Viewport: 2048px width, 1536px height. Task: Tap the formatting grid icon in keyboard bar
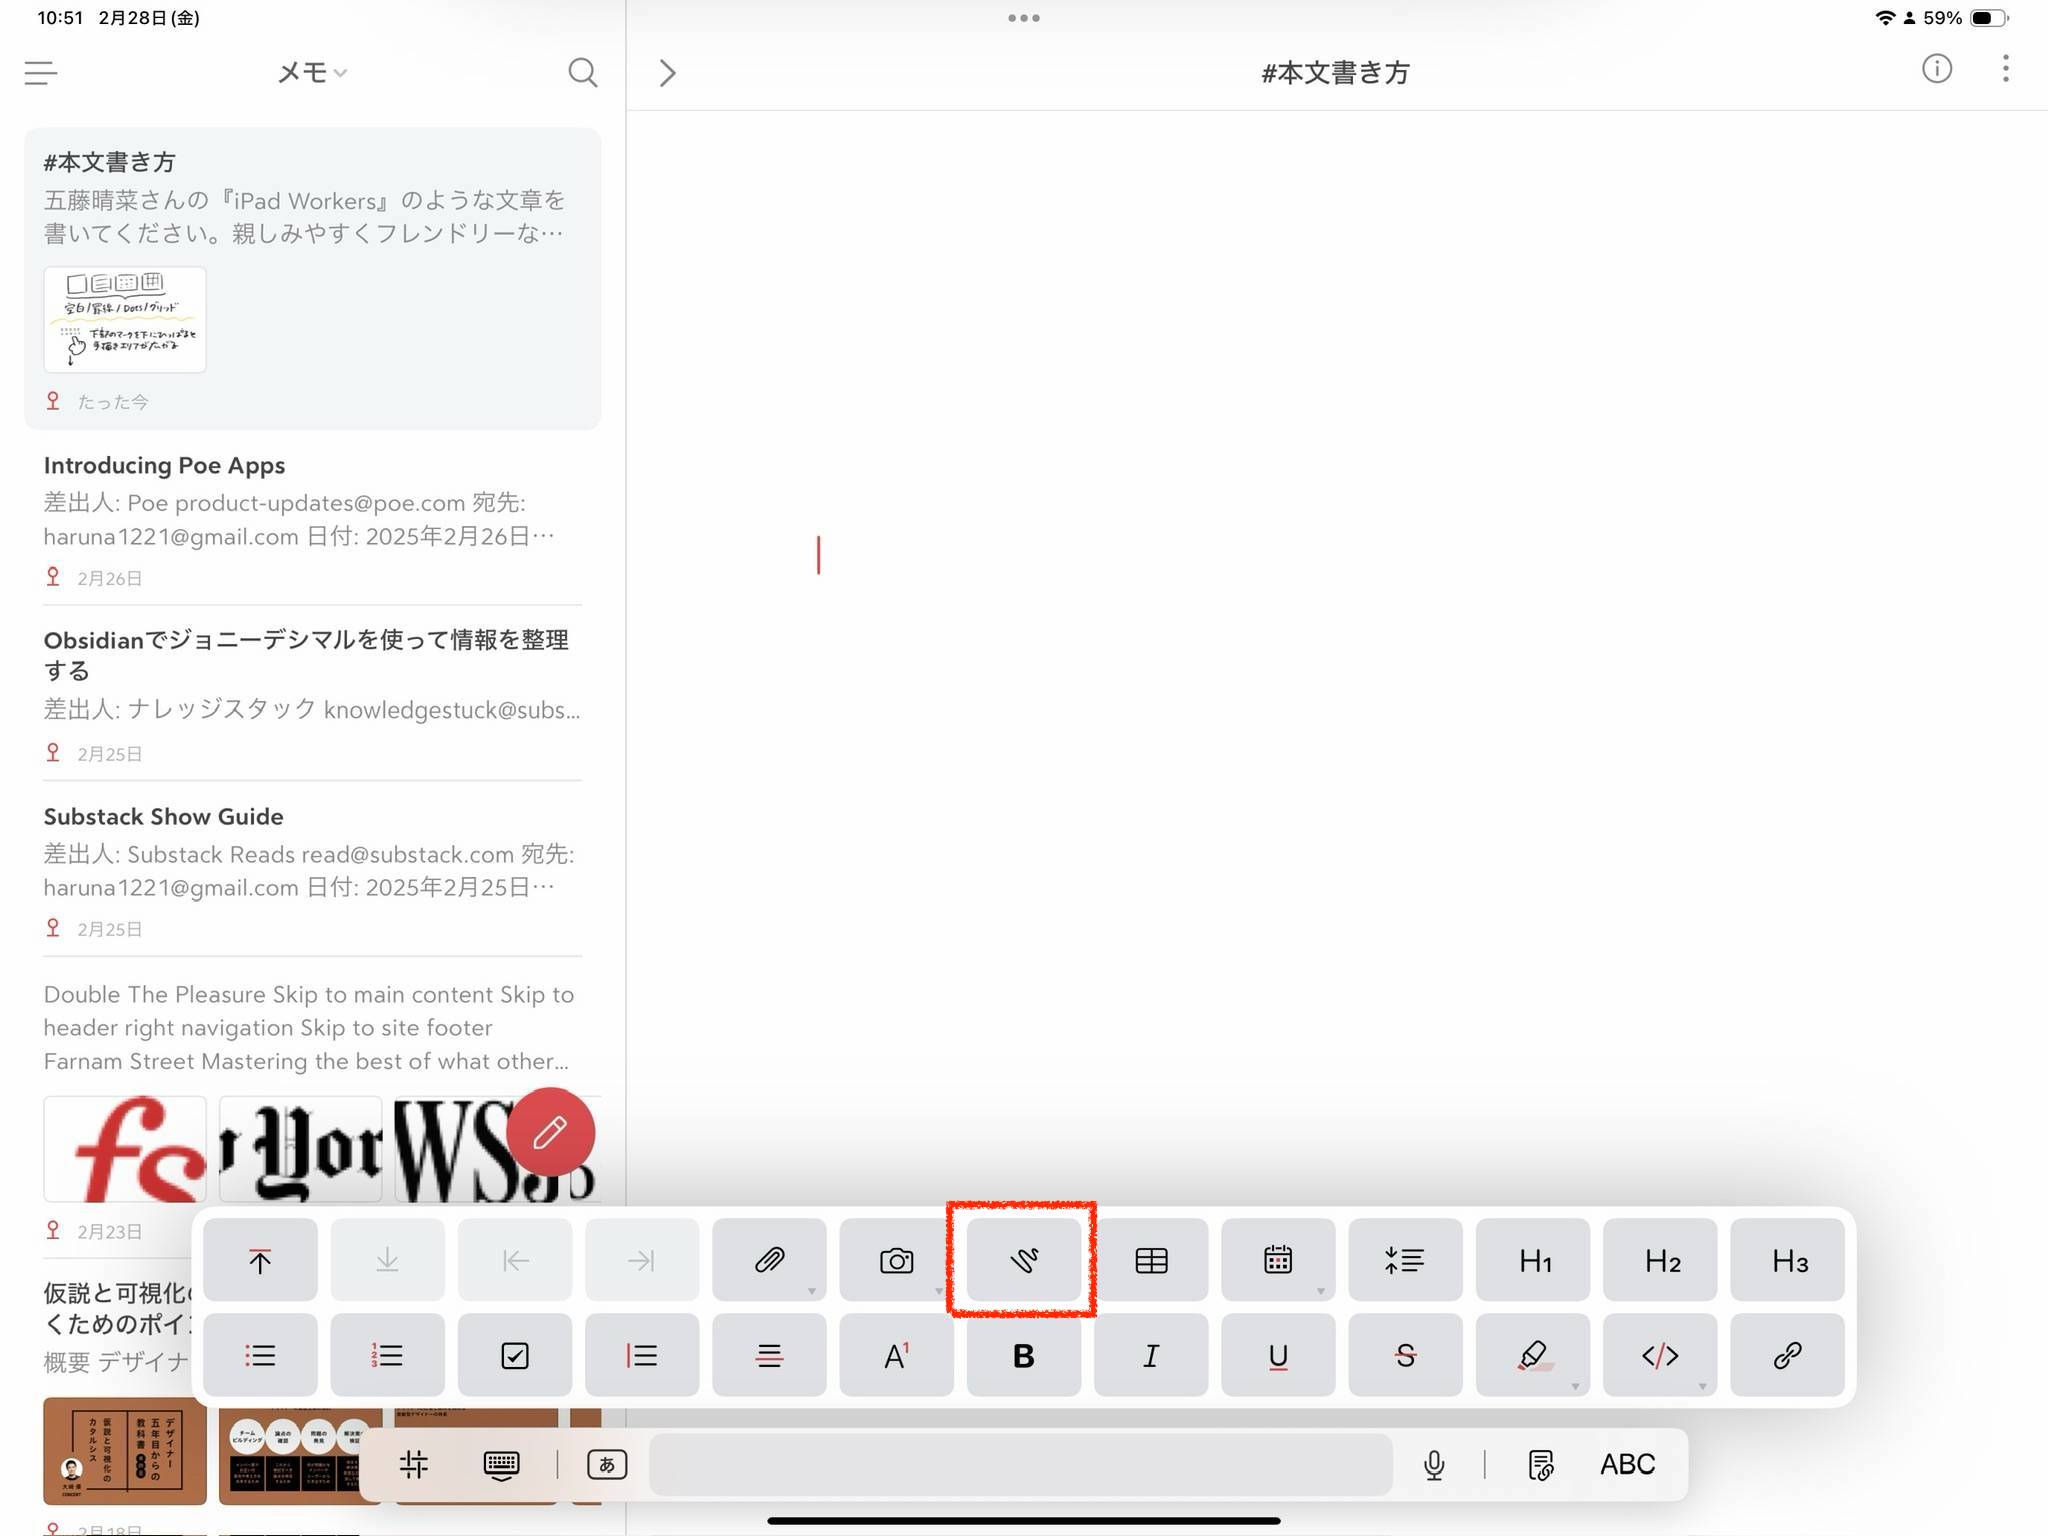[x=413, y=1465]
